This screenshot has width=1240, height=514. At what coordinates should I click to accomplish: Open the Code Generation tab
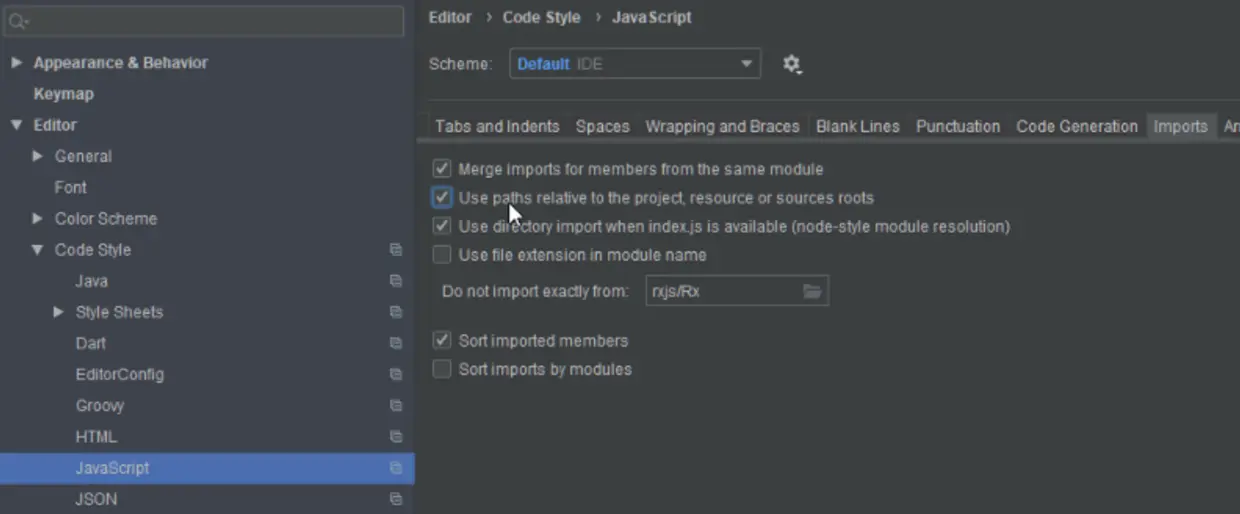coord(1077,126)
